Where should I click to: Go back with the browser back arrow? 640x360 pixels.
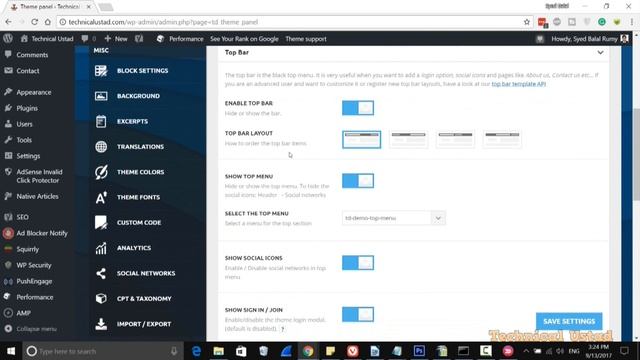tap(9, 22)
